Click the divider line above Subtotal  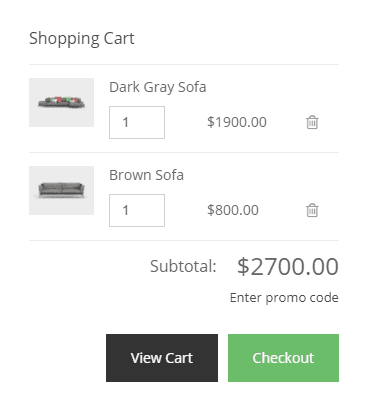tap(184, 240)
